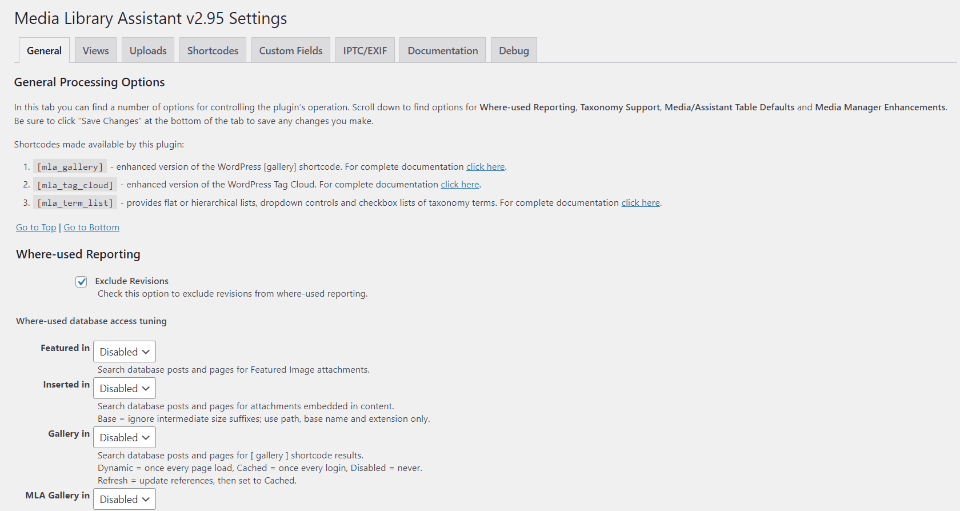Screen dimensions: 960x511
Task: Switch to the Views tab
Action: click(96, 51)
